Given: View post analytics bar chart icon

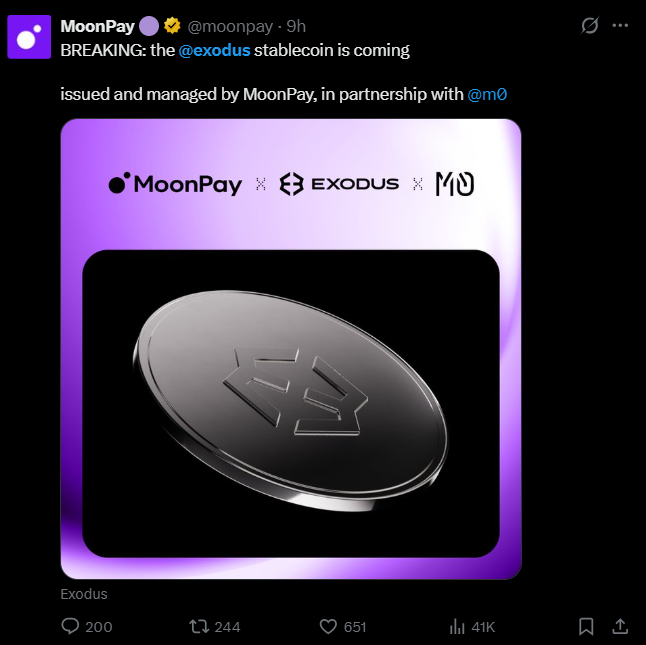Looking at the screenshot, I should (457, 626).
